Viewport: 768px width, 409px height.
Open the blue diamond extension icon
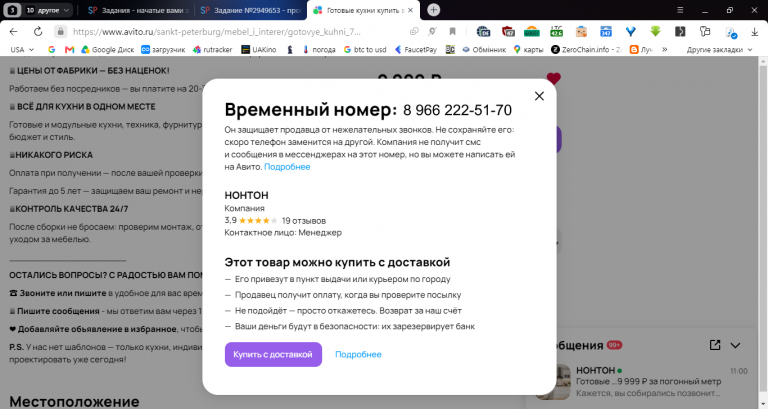click(x=631, y=32)
